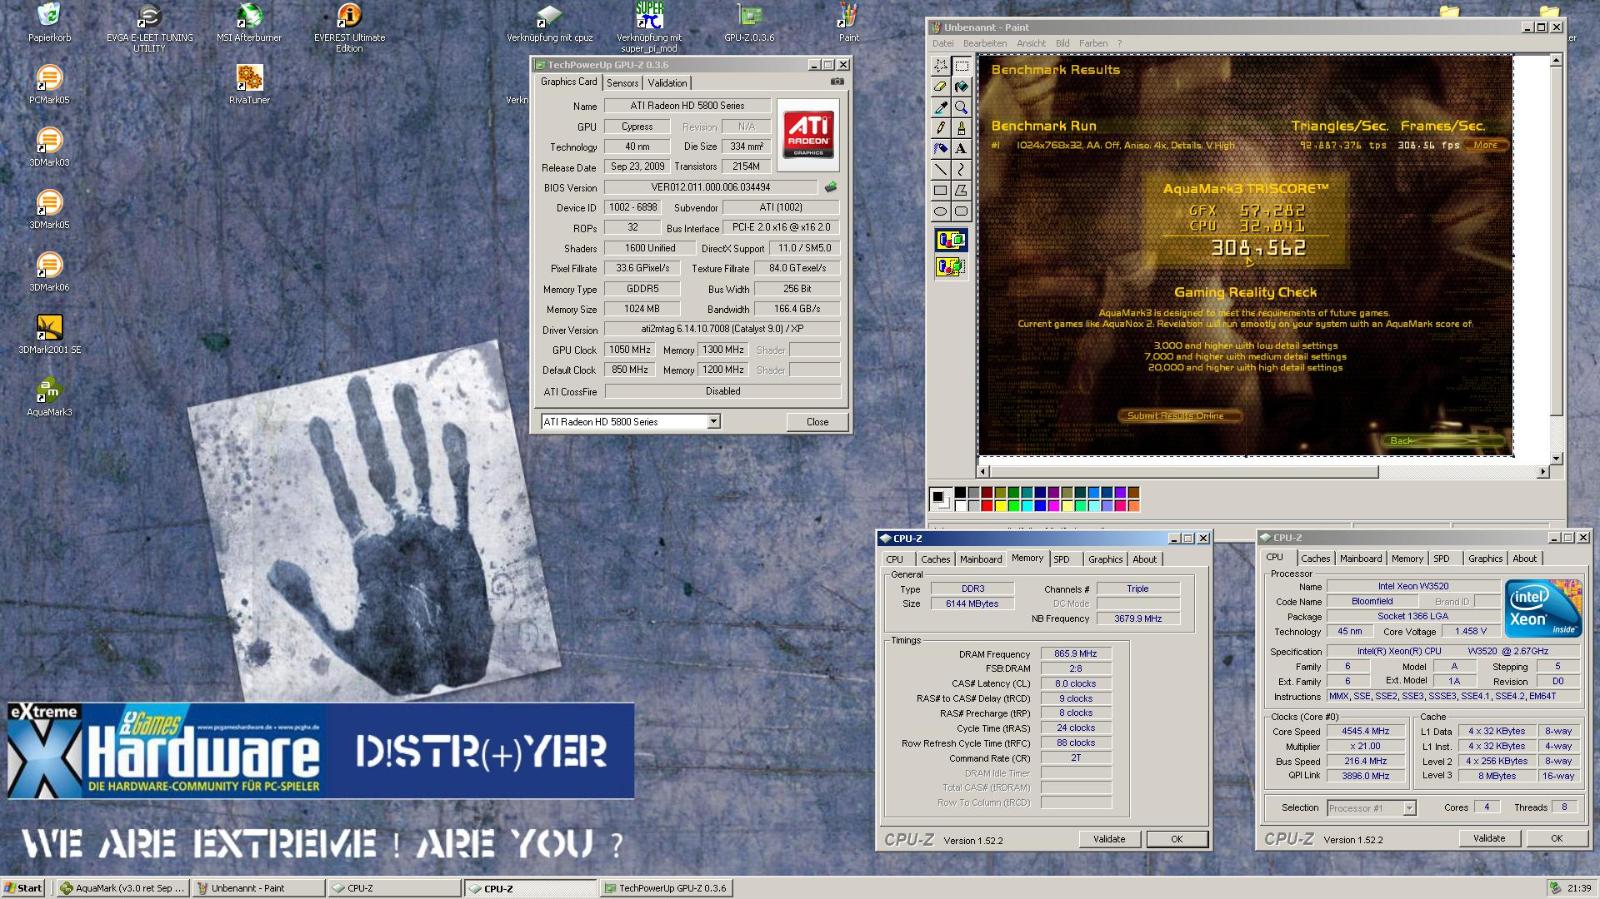Select the straight Line tool
This screenshot has width=1600, height=899.
point(940,170)
